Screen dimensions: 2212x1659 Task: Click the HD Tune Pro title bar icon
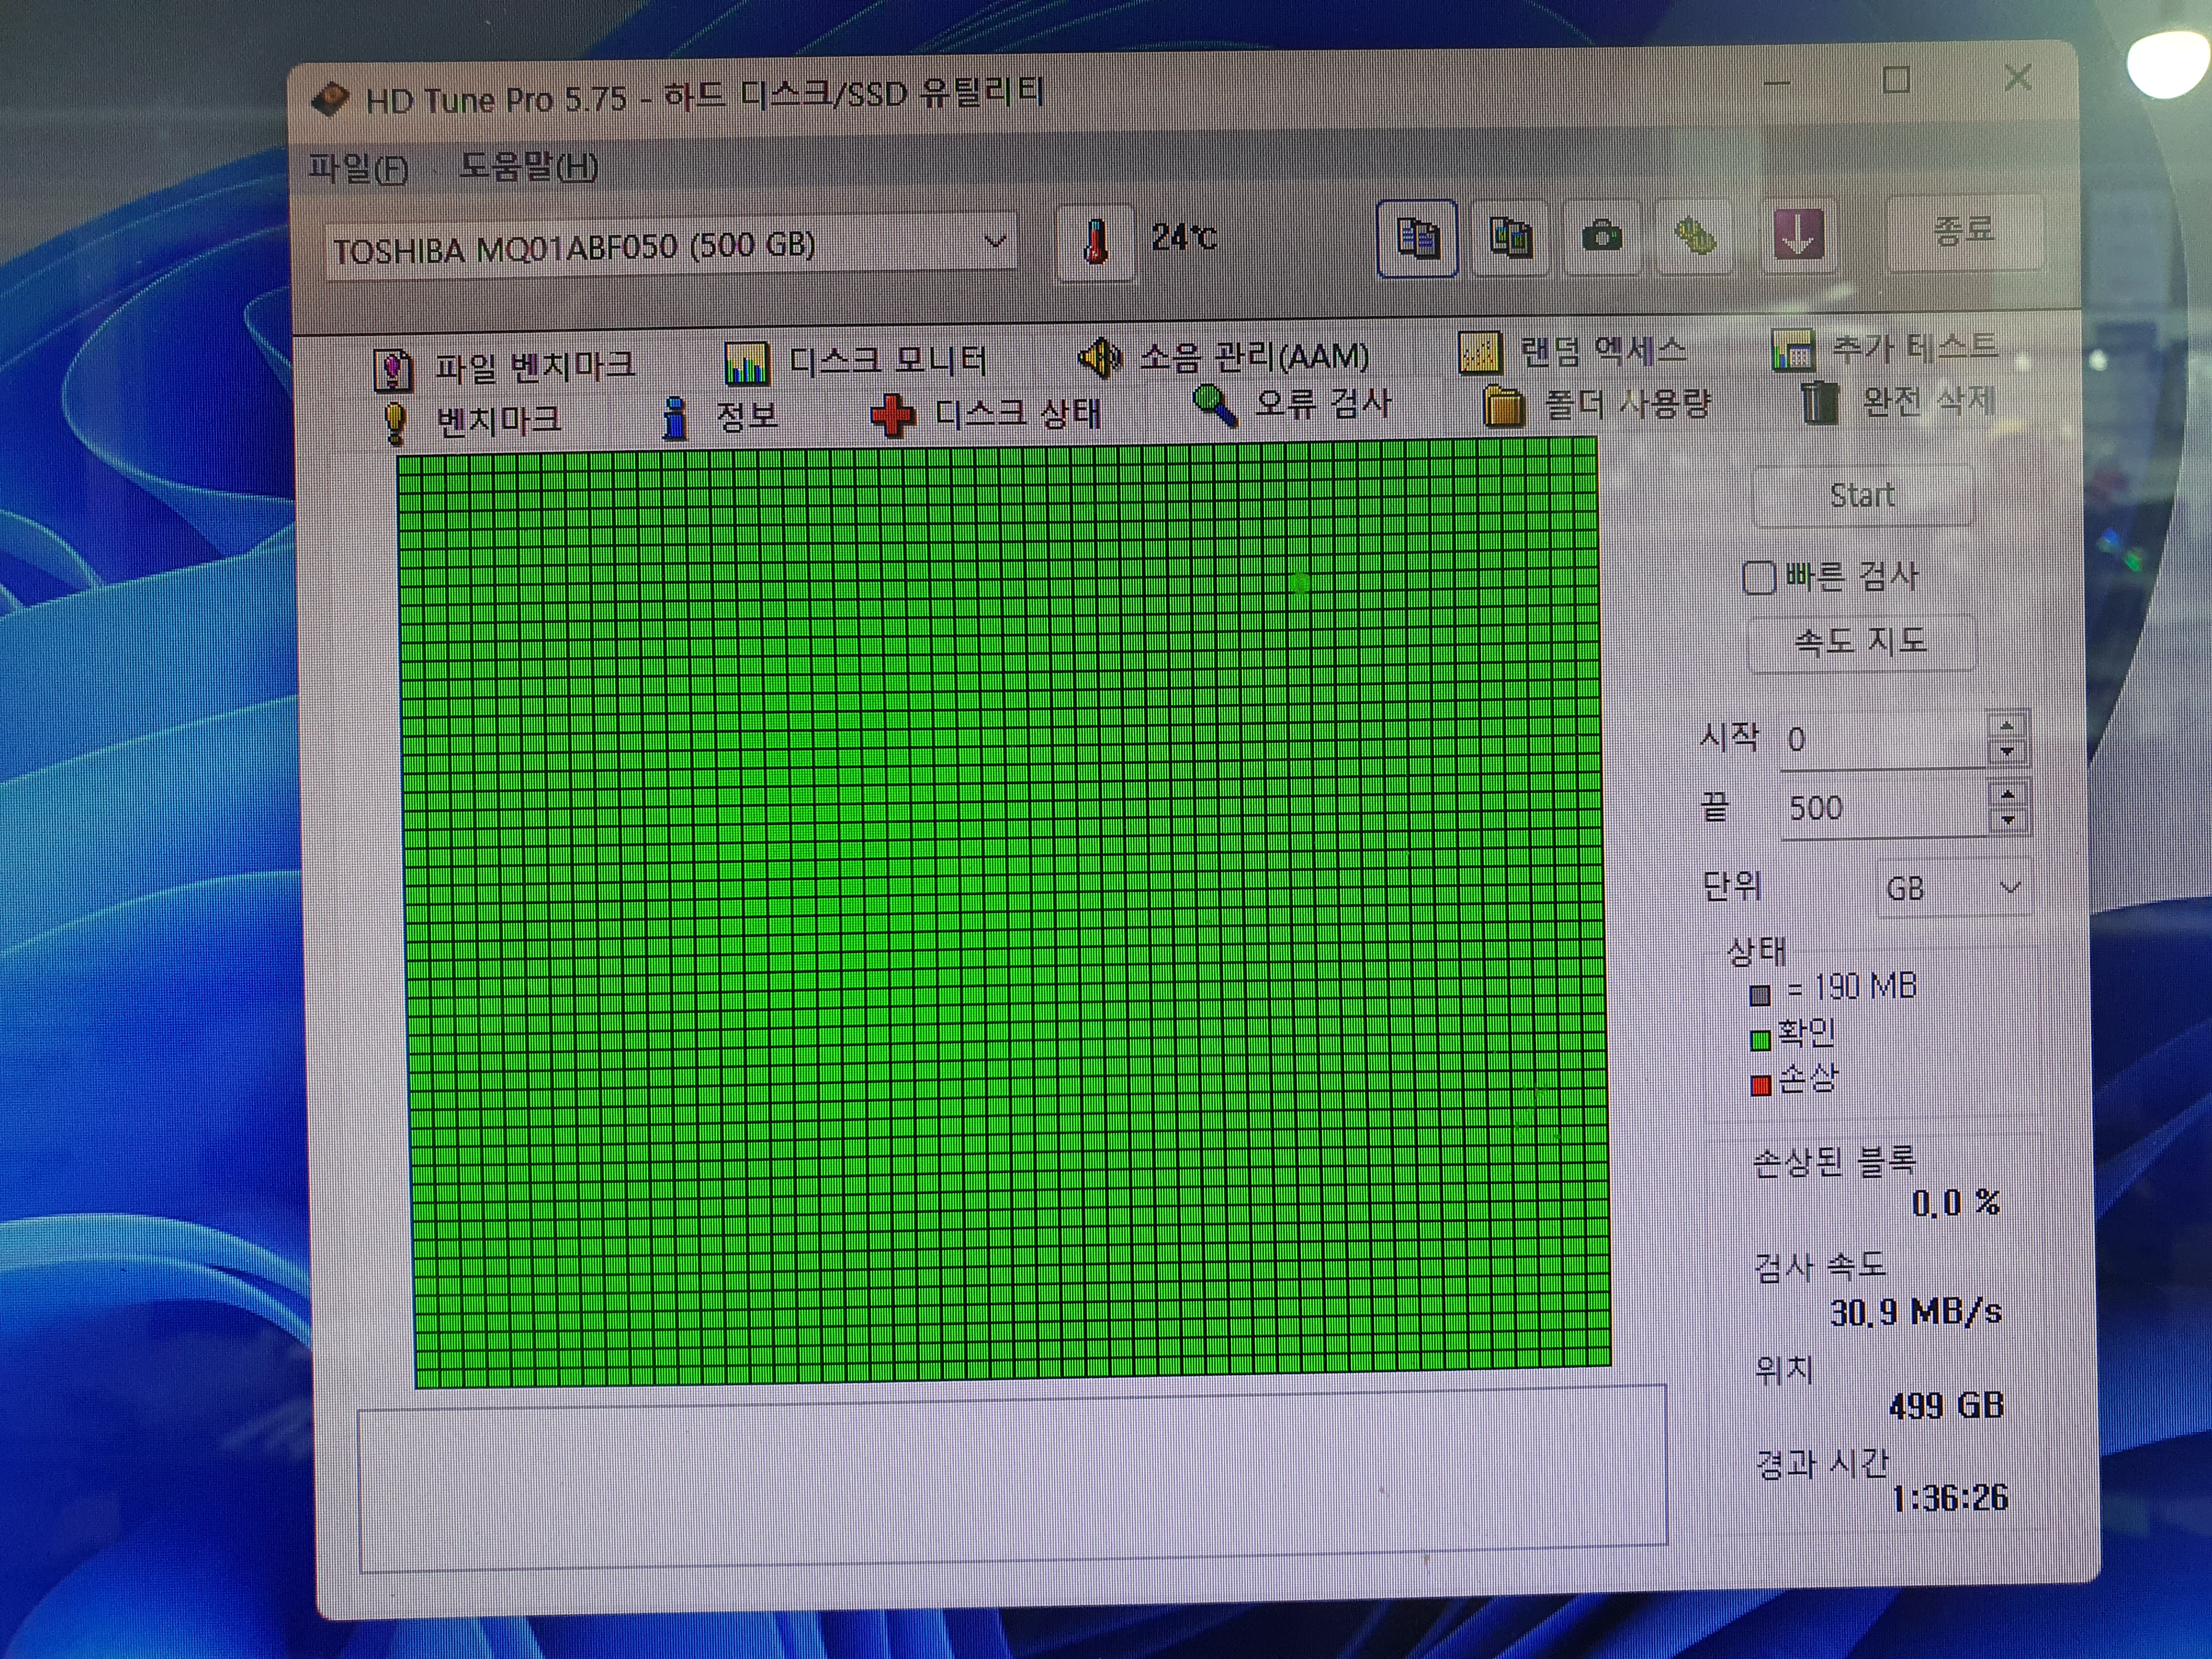coord(330,100)
